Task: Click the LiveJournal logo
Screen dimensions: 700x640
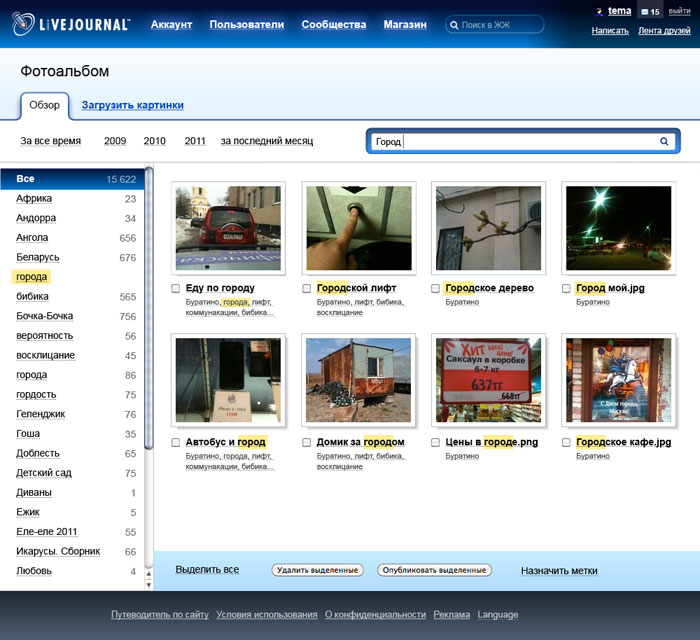Action: (71, 24)
